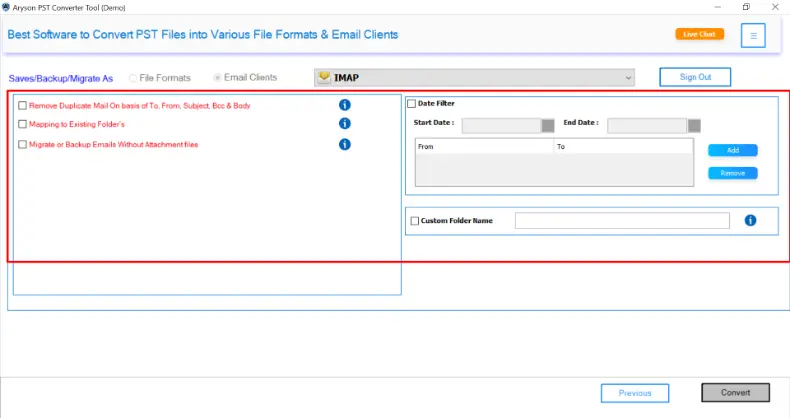The image size is (790, 418).
Task: Click info icon for Remove Duplicate Mail
Action: pos(345,105)
